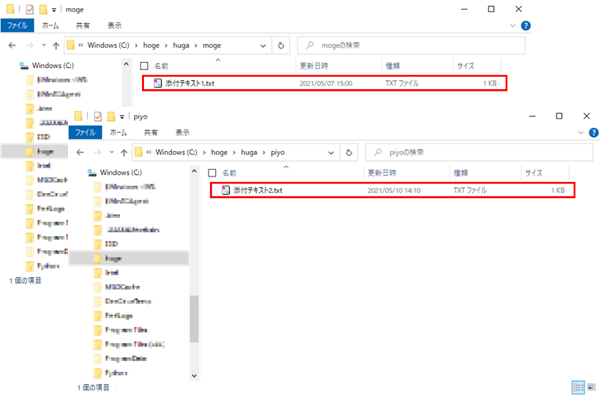Click scroll-up arrow of moge navigation pane

point(126,64)
